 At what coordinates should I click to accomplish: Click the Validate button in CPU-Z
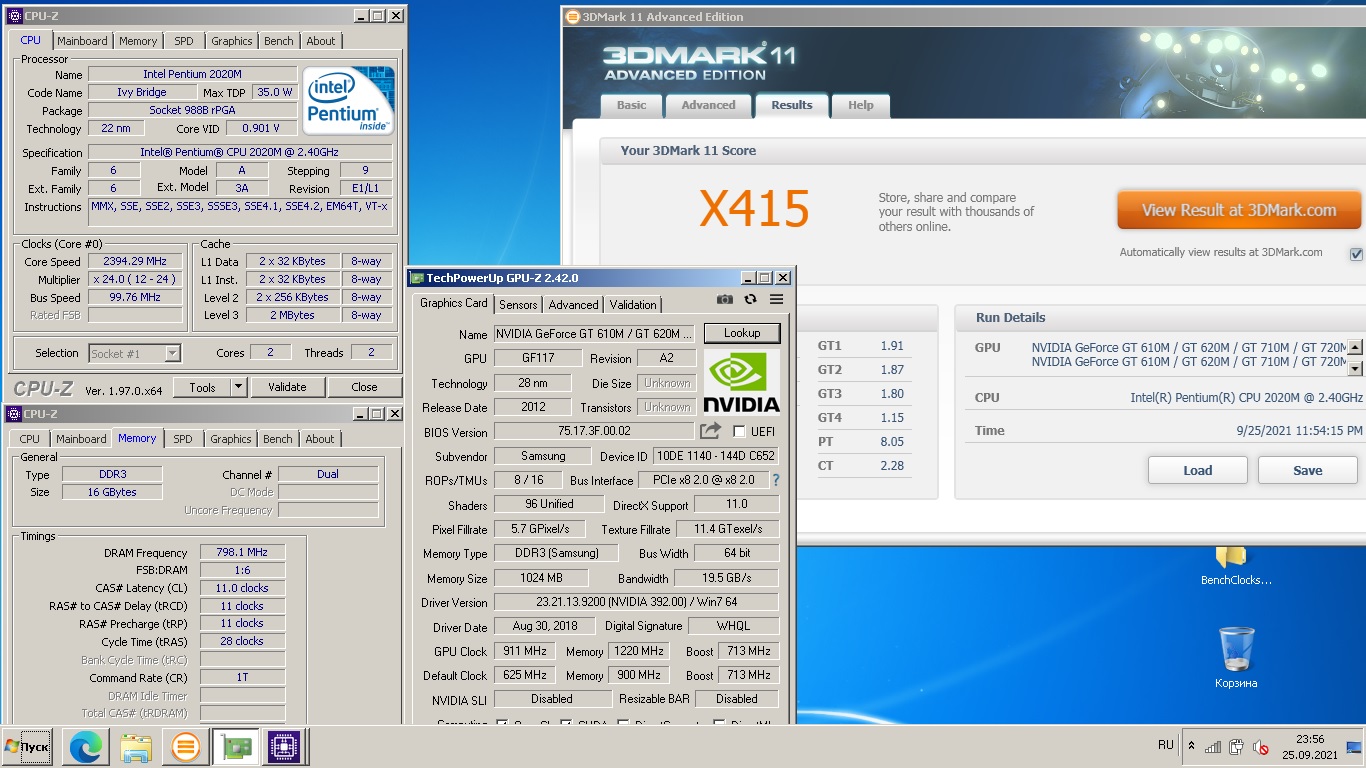287,387
